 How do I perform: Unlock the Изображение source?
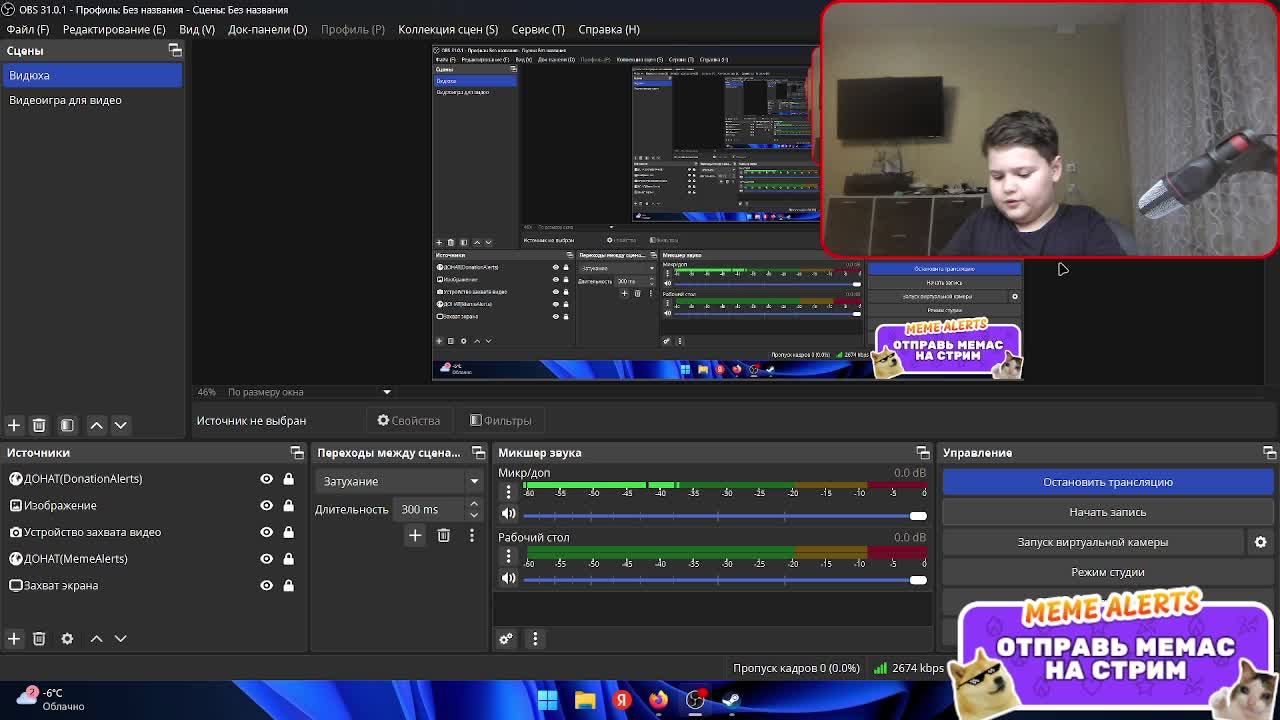(288, 505)
